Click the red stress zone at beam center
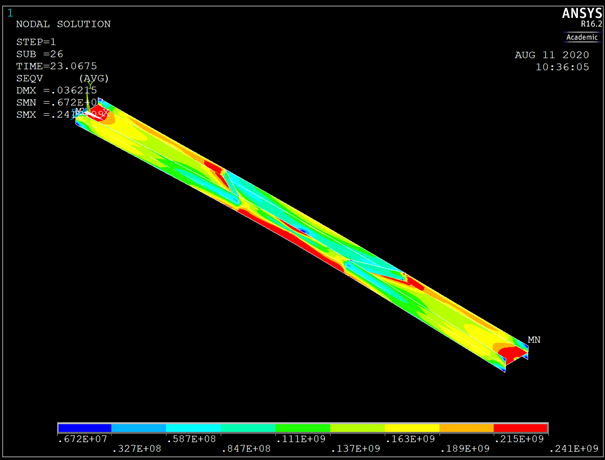This screenshot has width=605, height=460. tap(299, 229)
